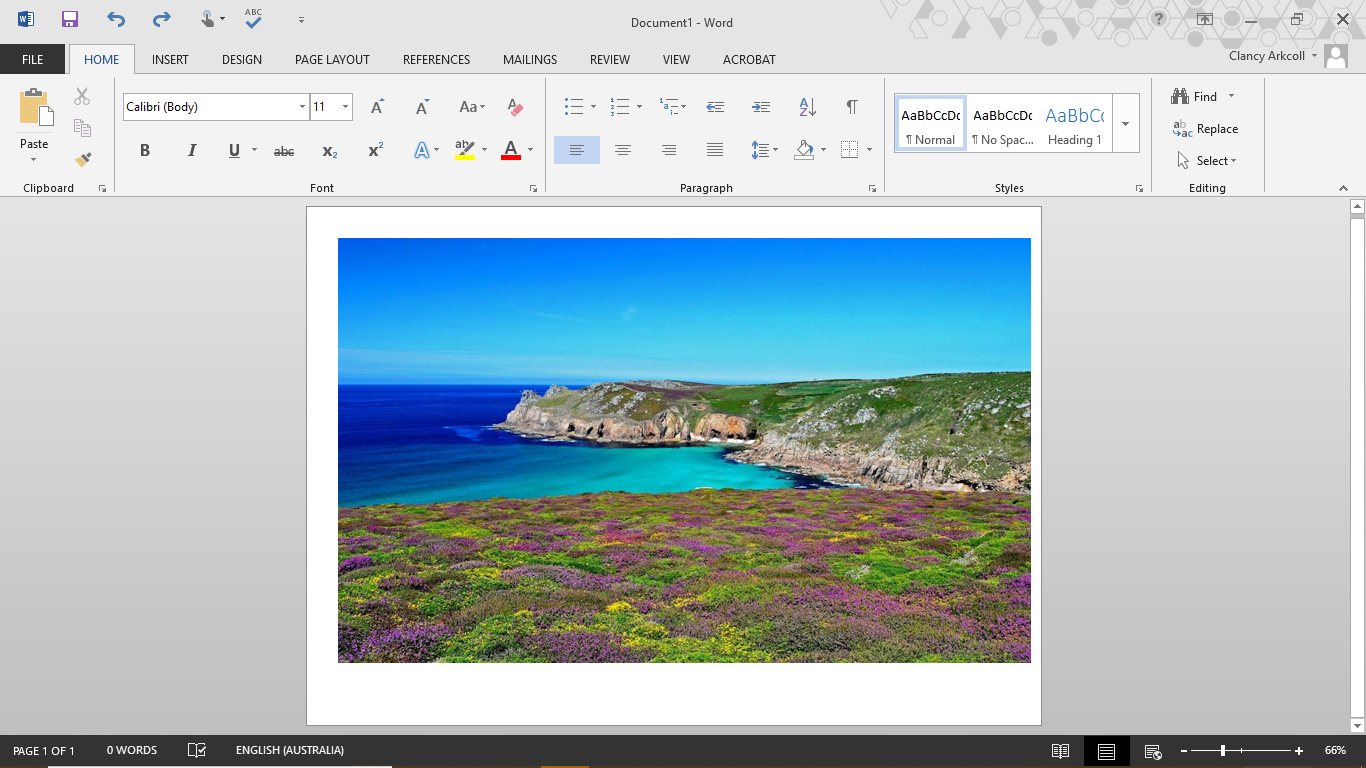Click the Increase Indent icon
Viewport: 1366px width, 768px height.
tap(761, 107)
